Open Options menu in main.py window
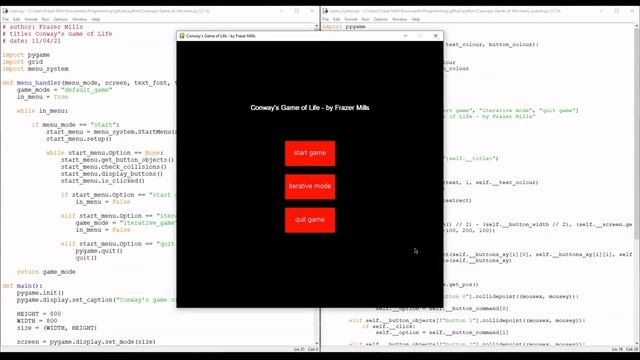Viewport: 640px width, 360px height. [x=60, y=19]
